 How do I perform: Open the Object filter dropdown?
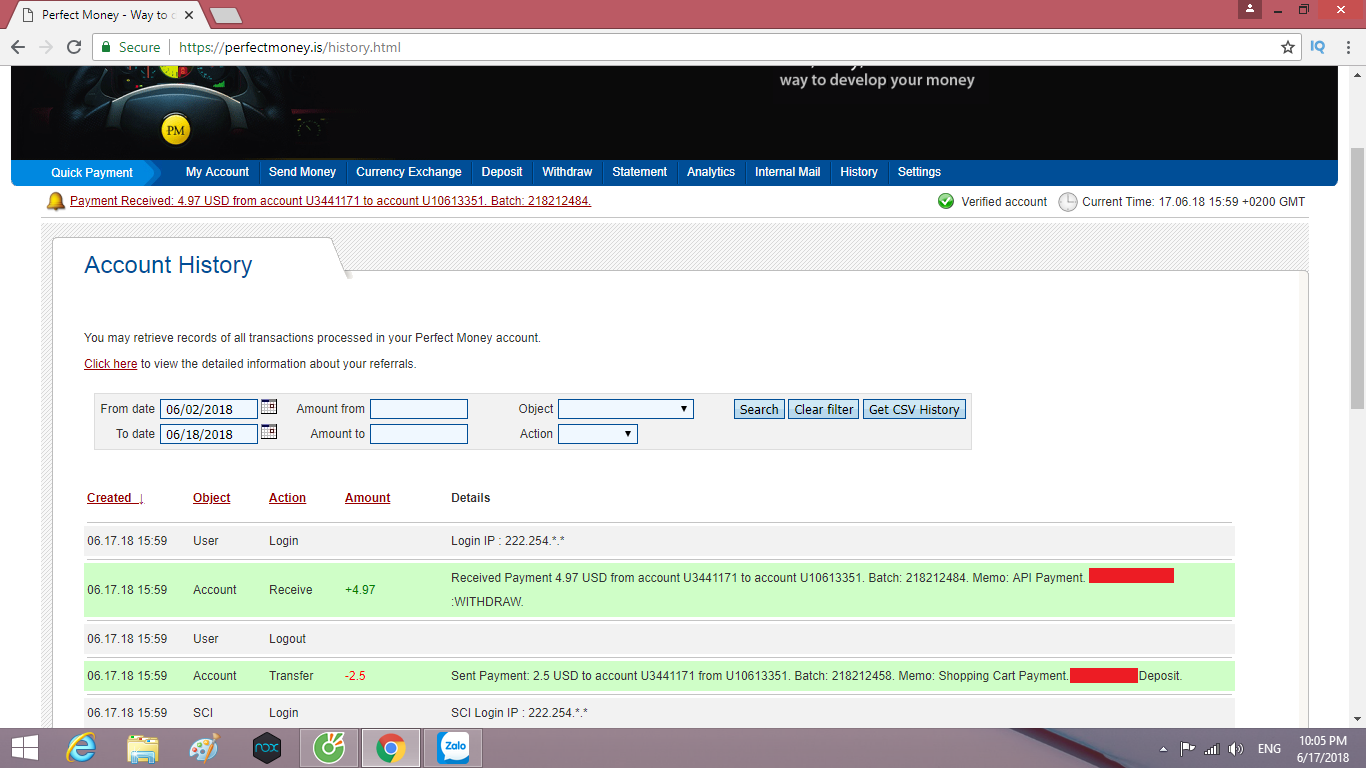pos(625,409)
